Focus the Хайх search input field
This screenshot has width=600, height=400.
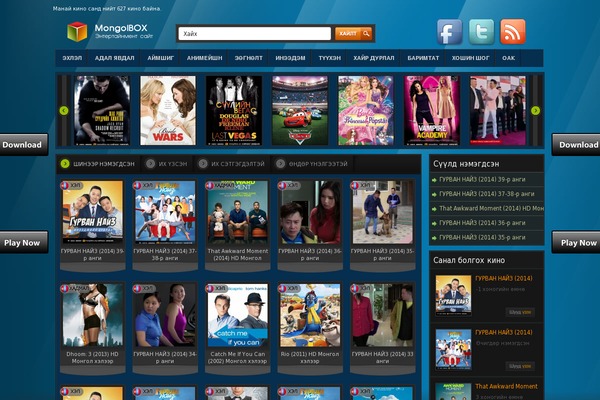click(254, 34)
